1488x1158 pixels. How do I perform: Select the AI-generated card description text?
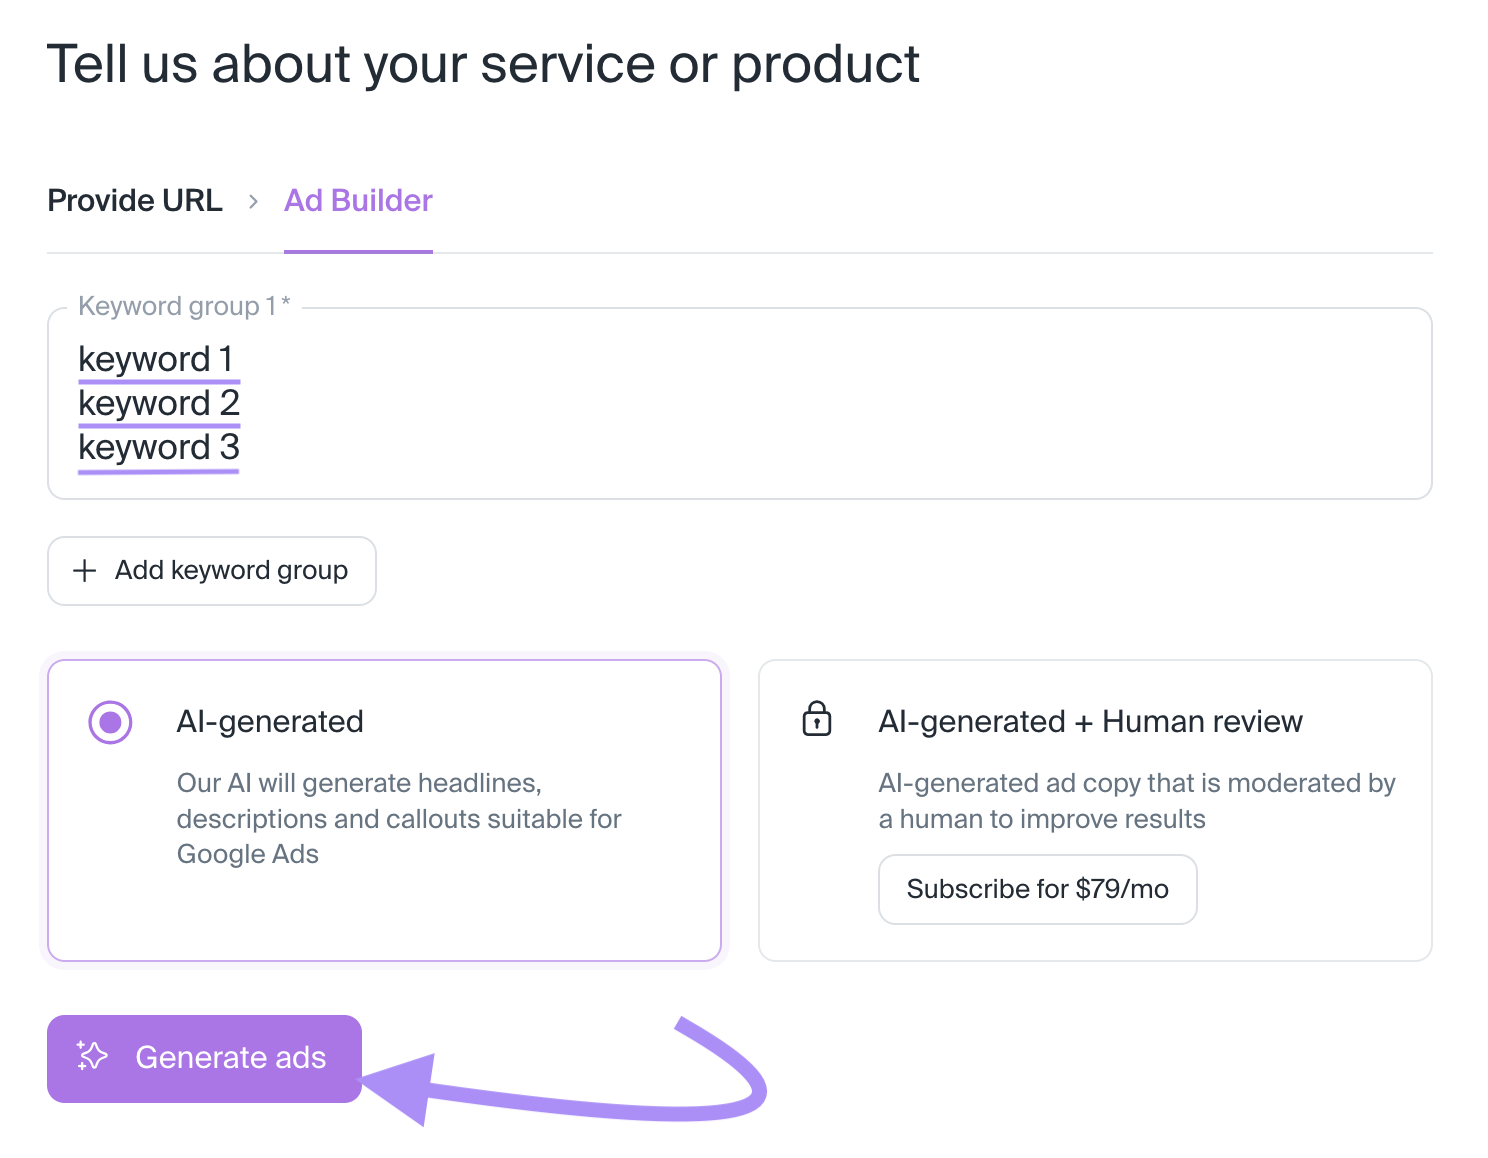398,818
